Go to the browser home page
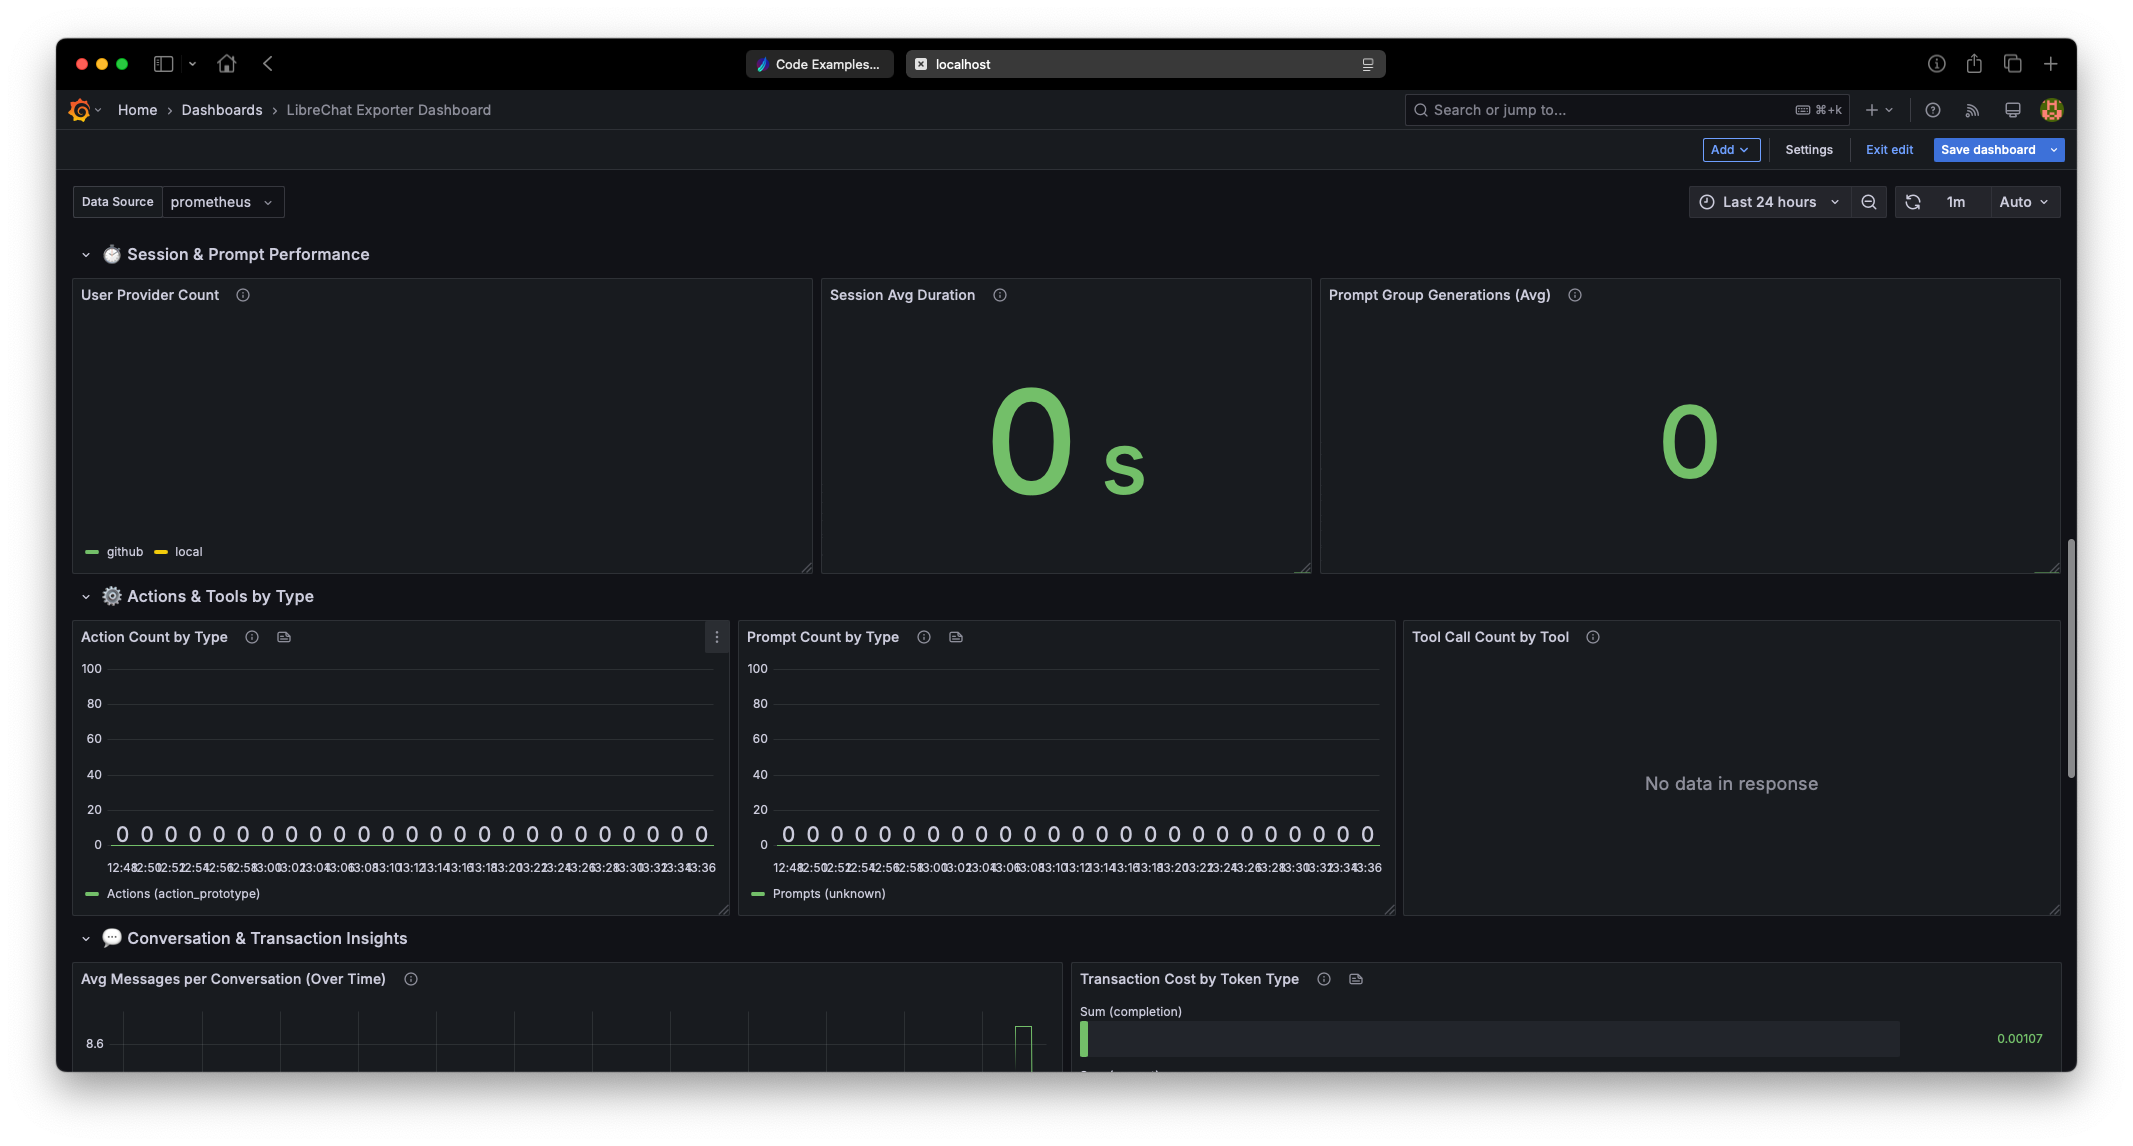The width and height of the screenshot is (2133, 1146). 227,64
